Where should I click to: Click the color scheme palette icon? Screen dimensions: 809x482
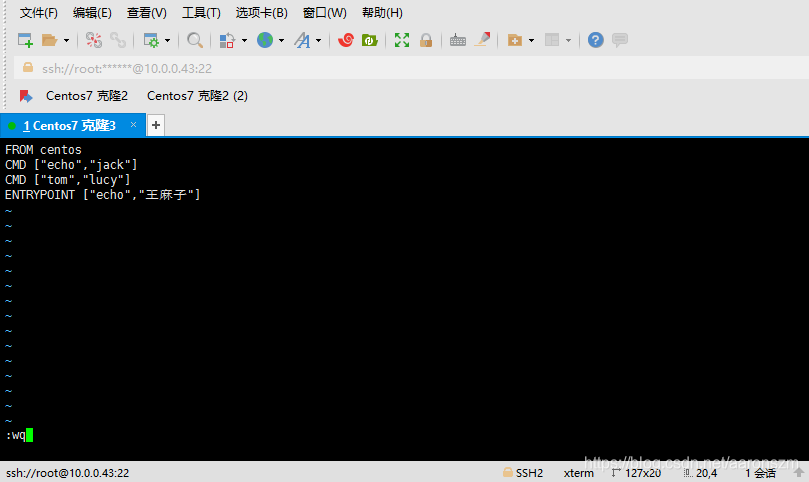(x=227, y=40)
